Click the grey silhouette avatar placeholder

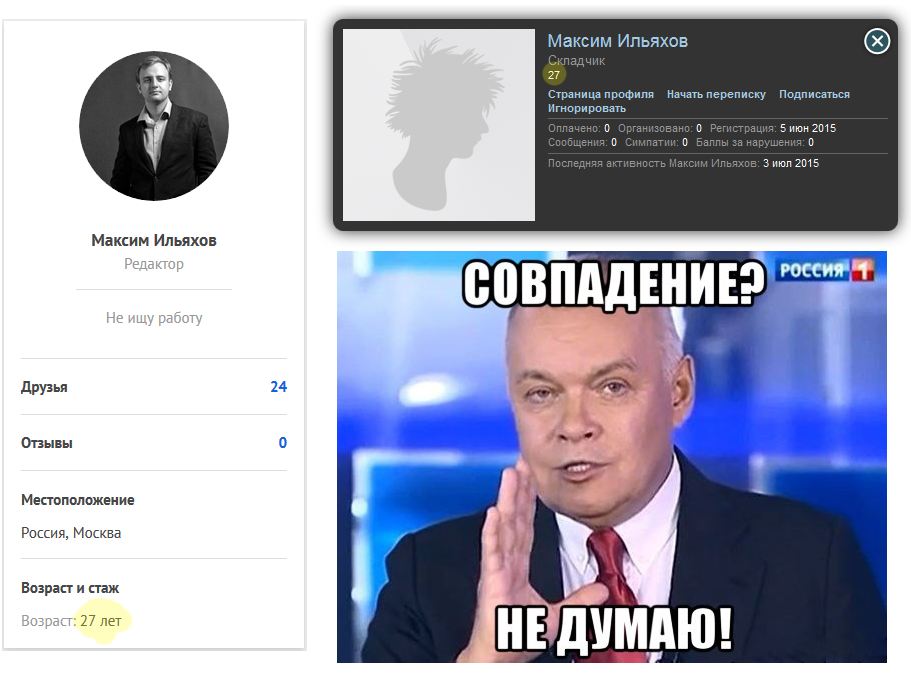[439, 125]
